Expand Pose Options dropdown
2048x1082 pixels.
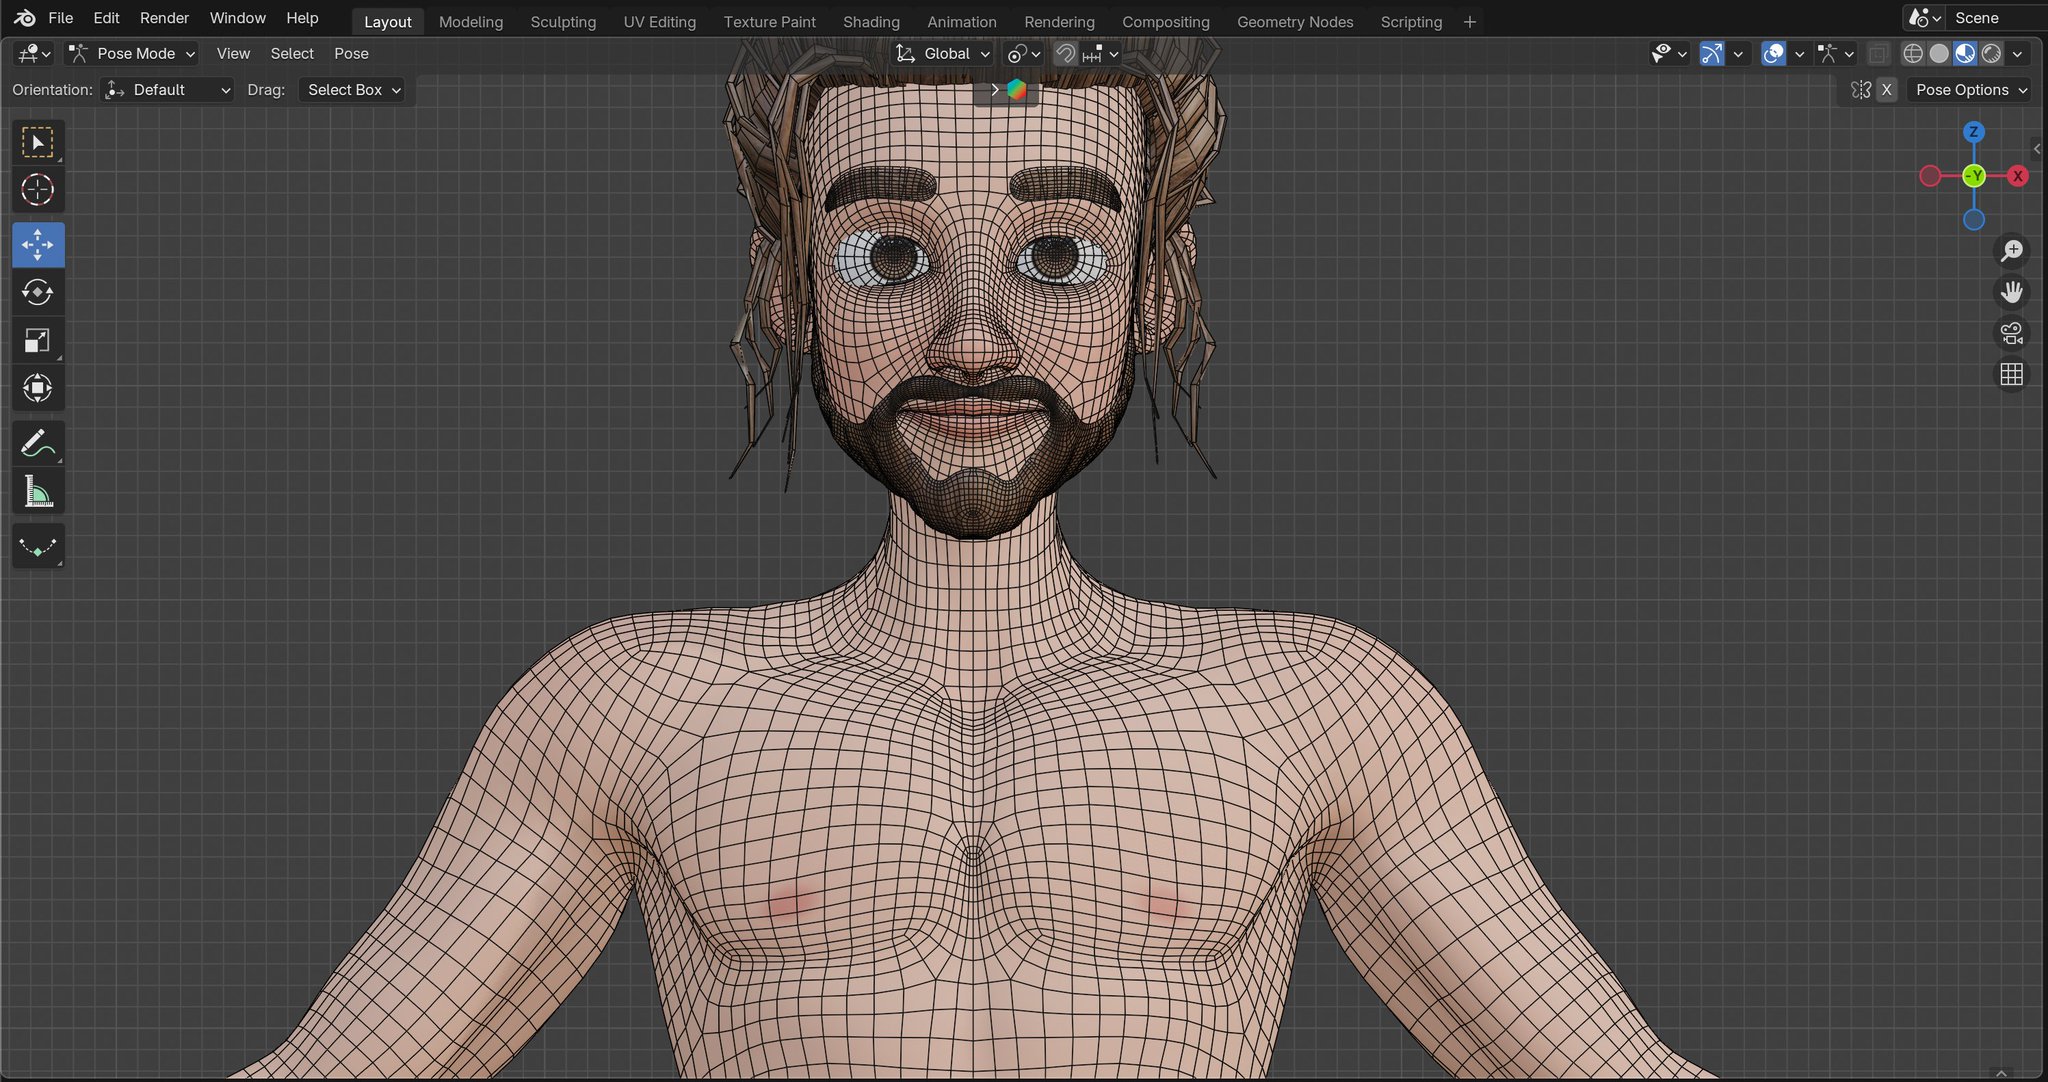click(x=1970, y=90)
